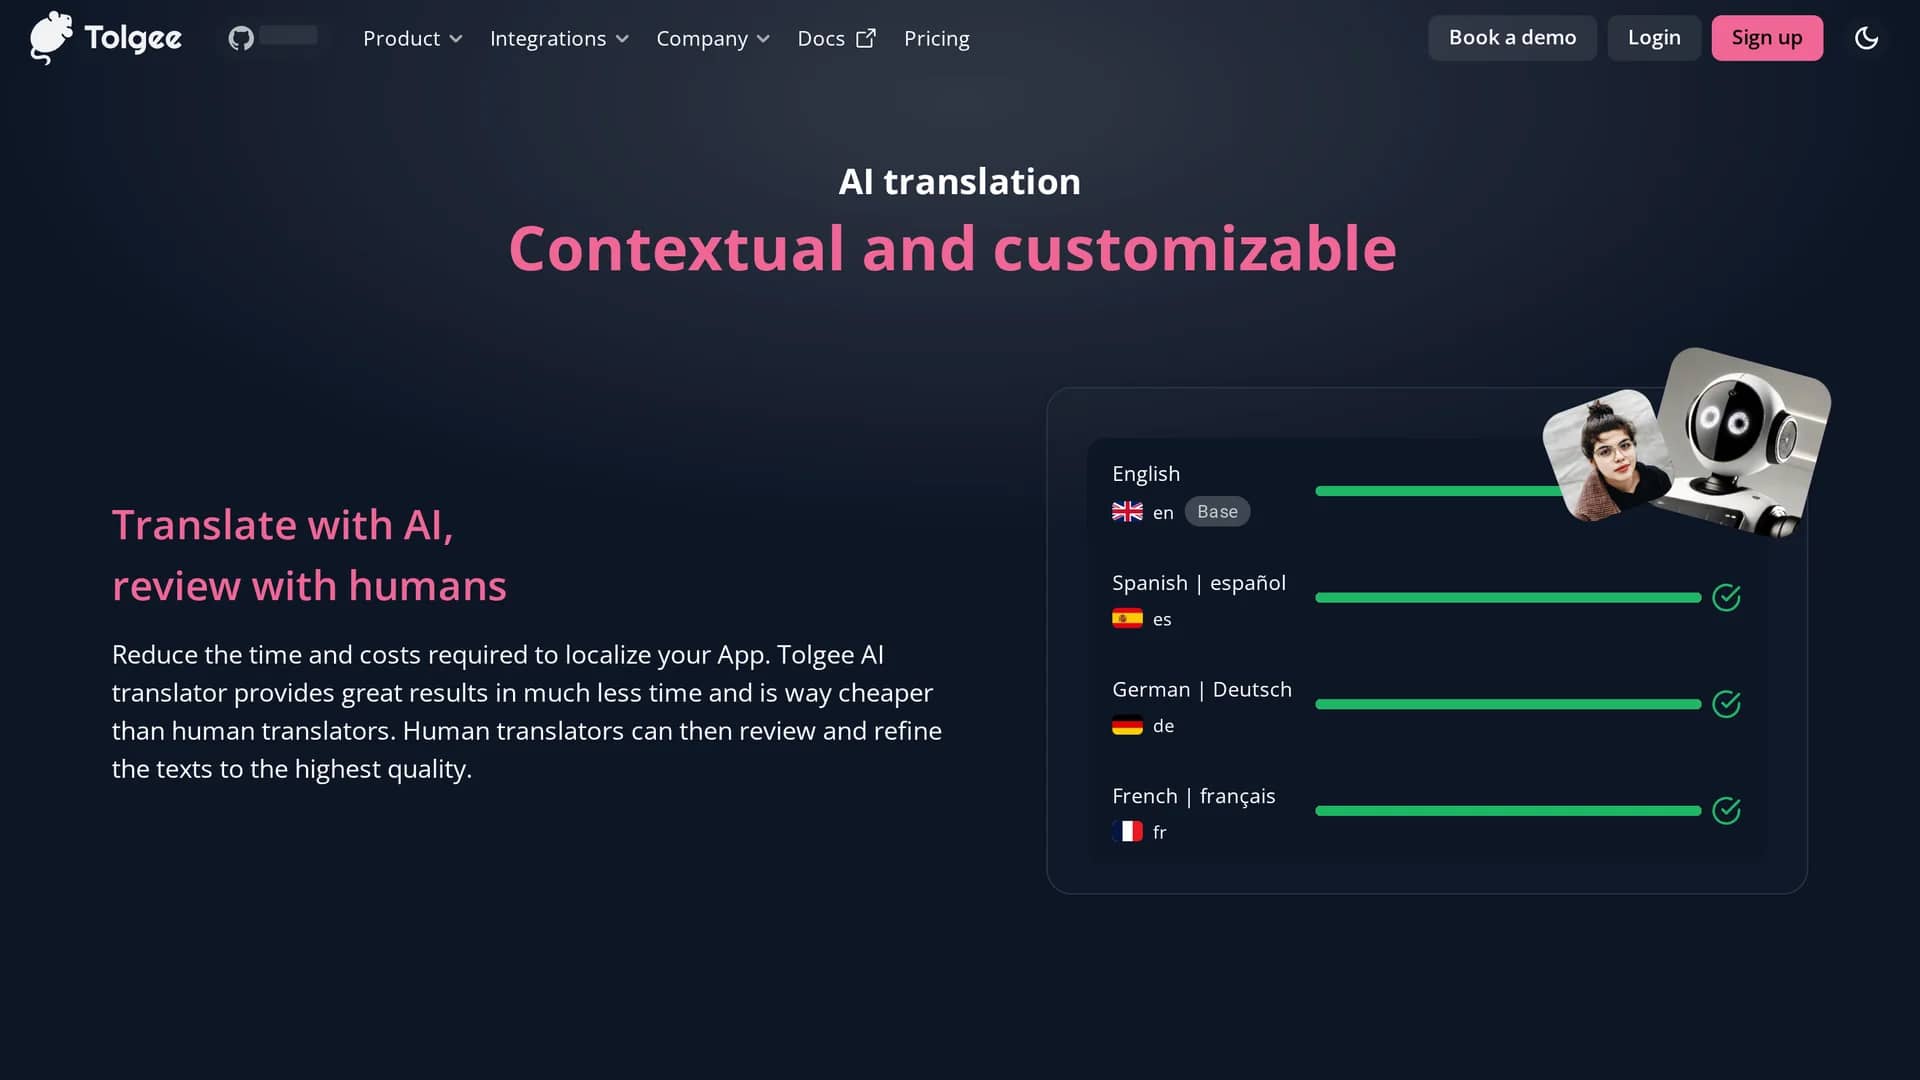Image resolution: width=1920 pixels, height=1080 pixels.
Task: Click the 'Spanish | español' label
Action: click(x=1199, y=583)
